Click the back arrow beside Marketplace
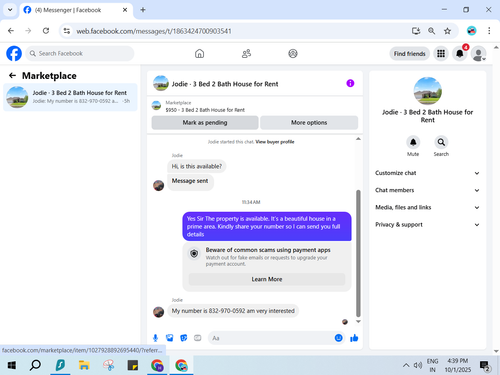This screenshot has height=375, width=500. (x=12, y=76)
